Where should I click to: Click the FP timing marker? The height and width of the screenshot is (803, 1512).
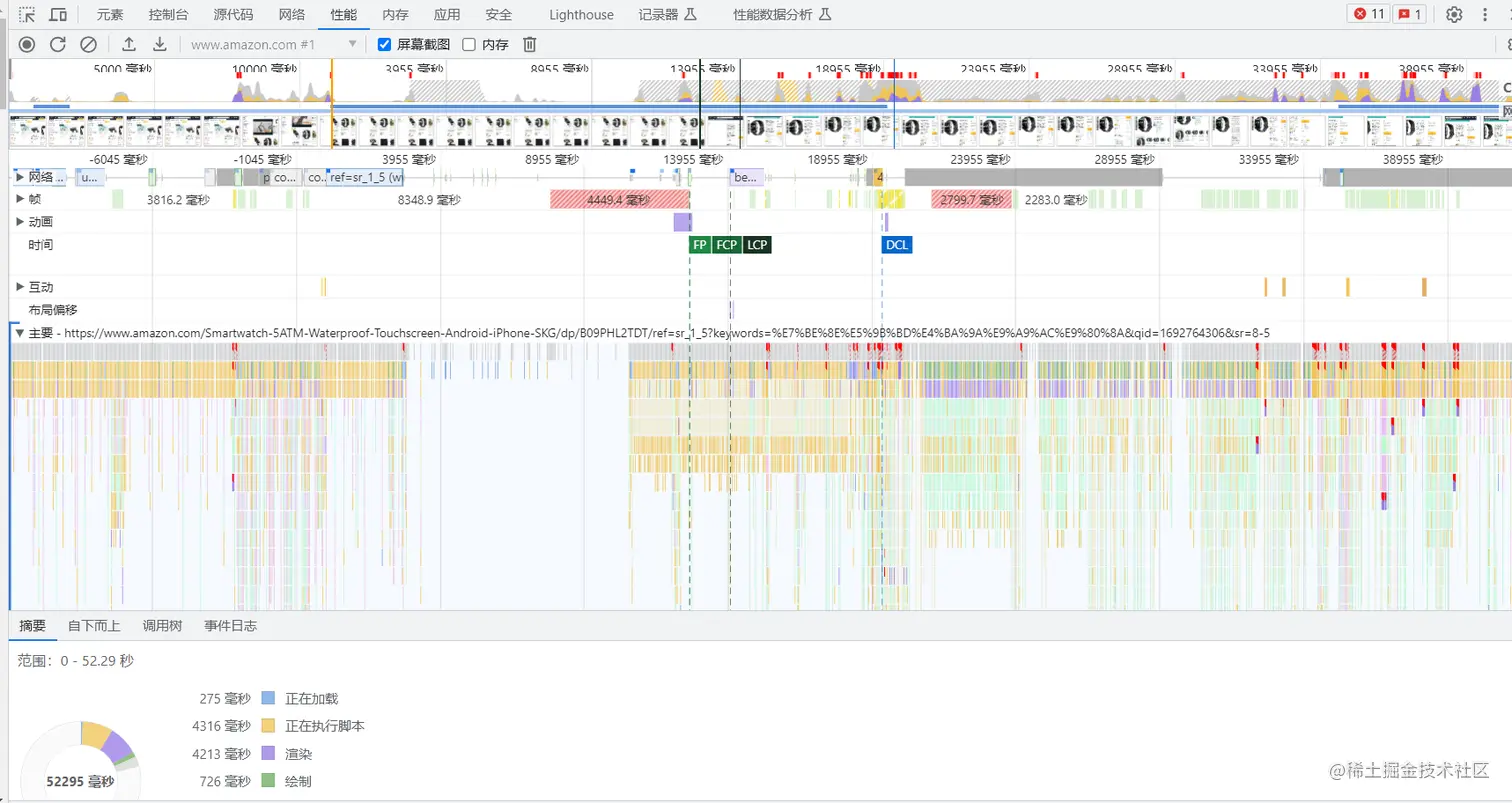(x=700, y=245)
